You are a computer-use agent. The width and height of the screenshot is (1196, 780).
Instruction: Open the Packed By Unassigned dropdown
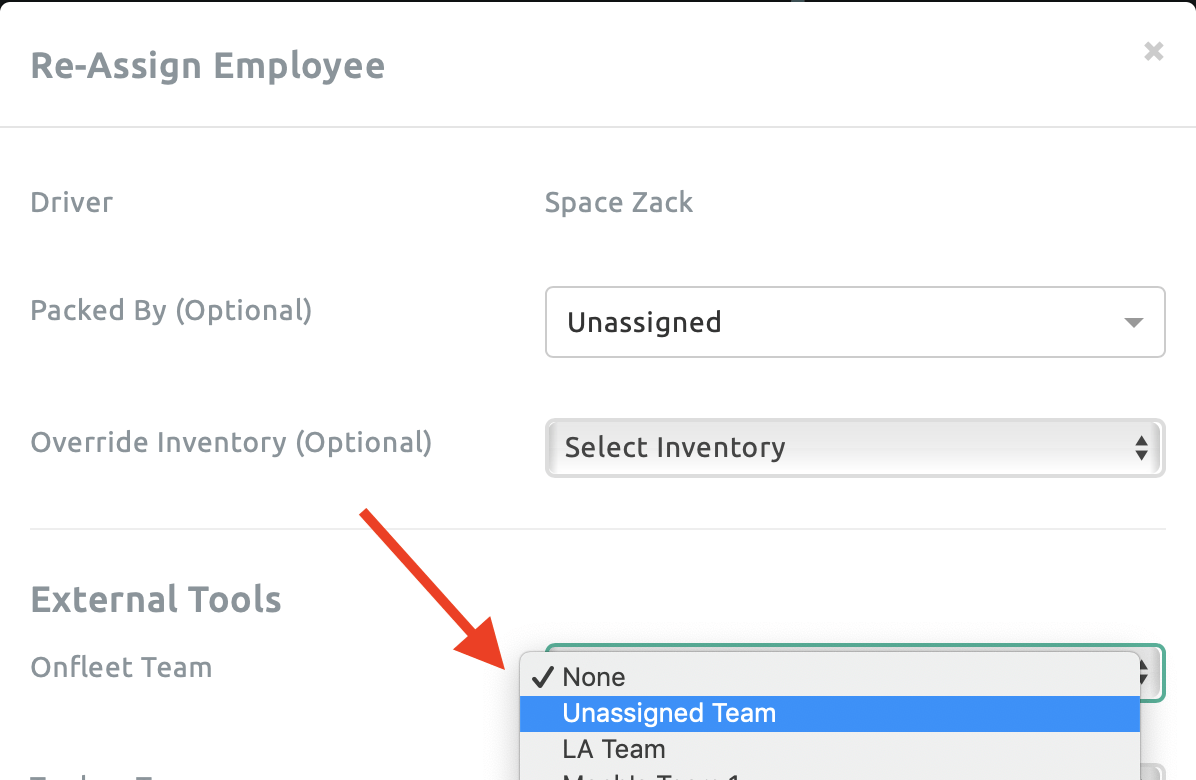point(854,323)
